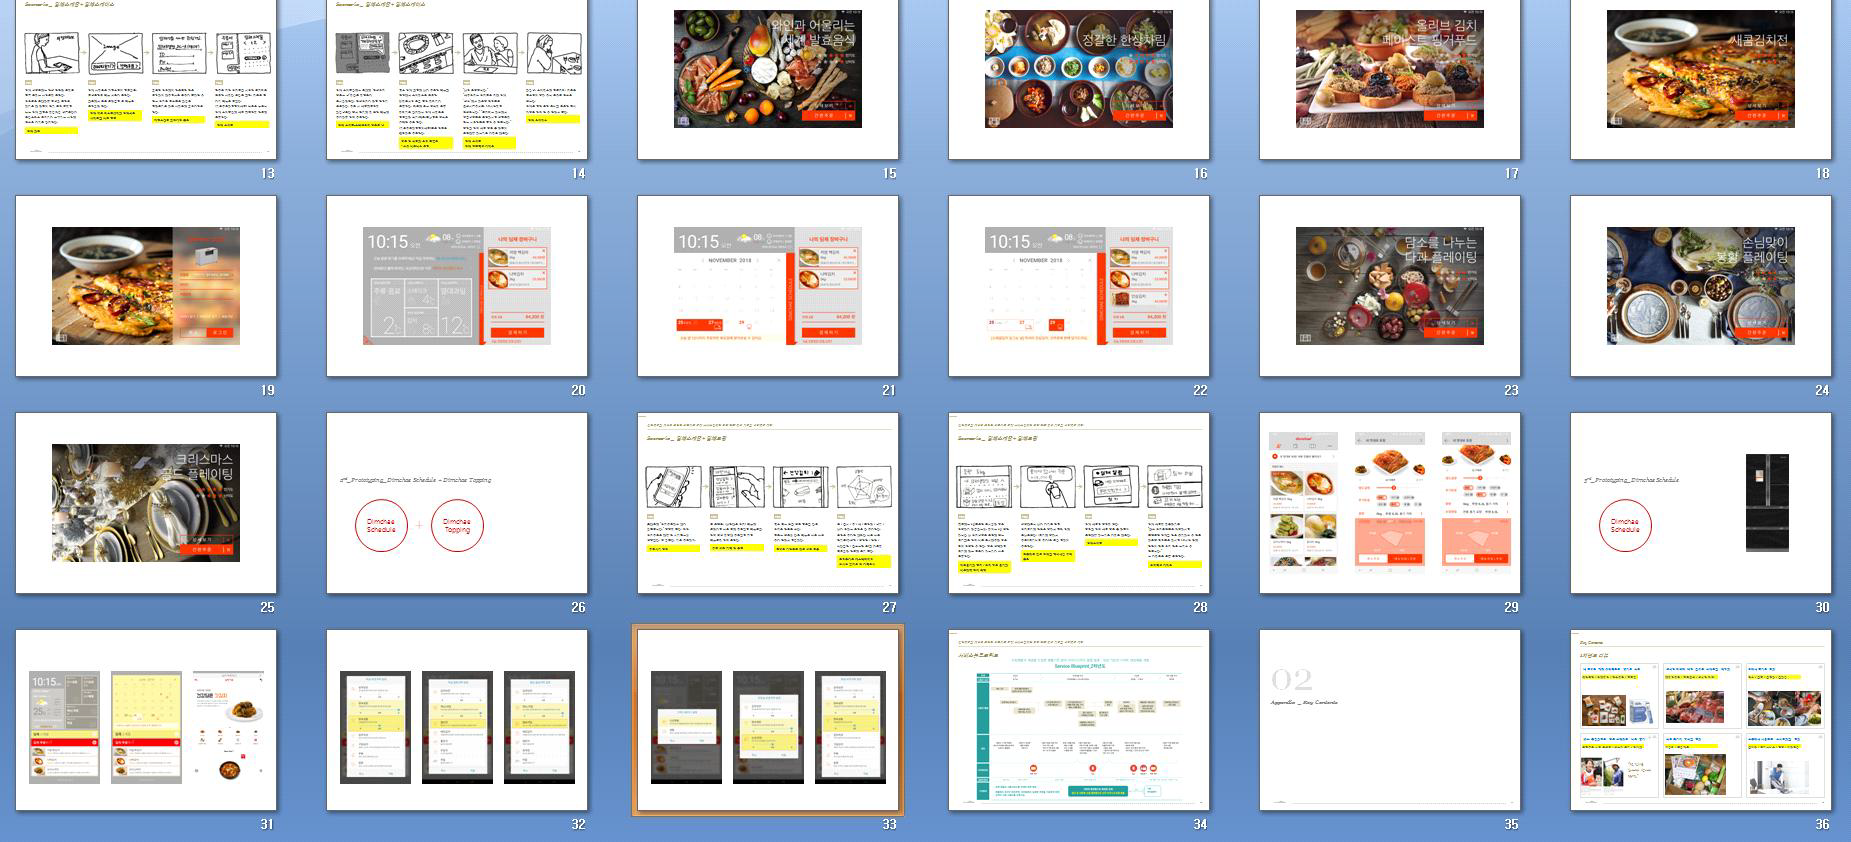Viewport: 1851px width, 842px height.
Task: Click the highlighted slide 33 thumbnail
Action: 768,720
